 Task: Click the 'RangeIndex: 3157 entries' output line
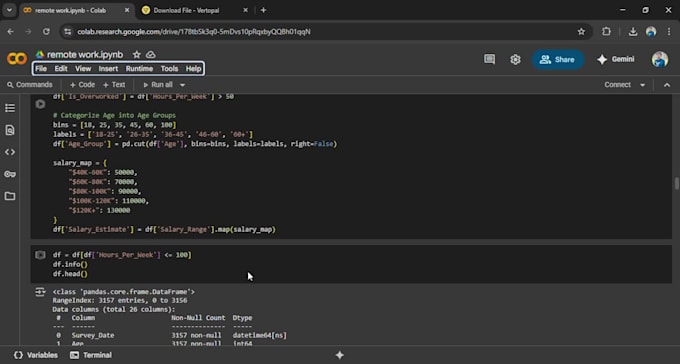[x=120, y=300]
